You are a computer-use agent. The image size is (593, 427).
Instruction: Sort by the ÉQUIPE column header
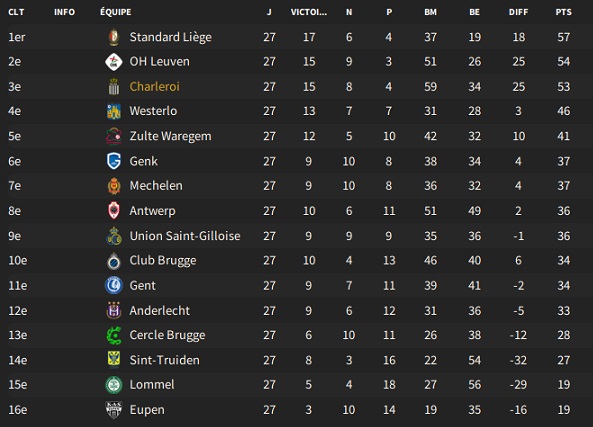tap(116, 12)
